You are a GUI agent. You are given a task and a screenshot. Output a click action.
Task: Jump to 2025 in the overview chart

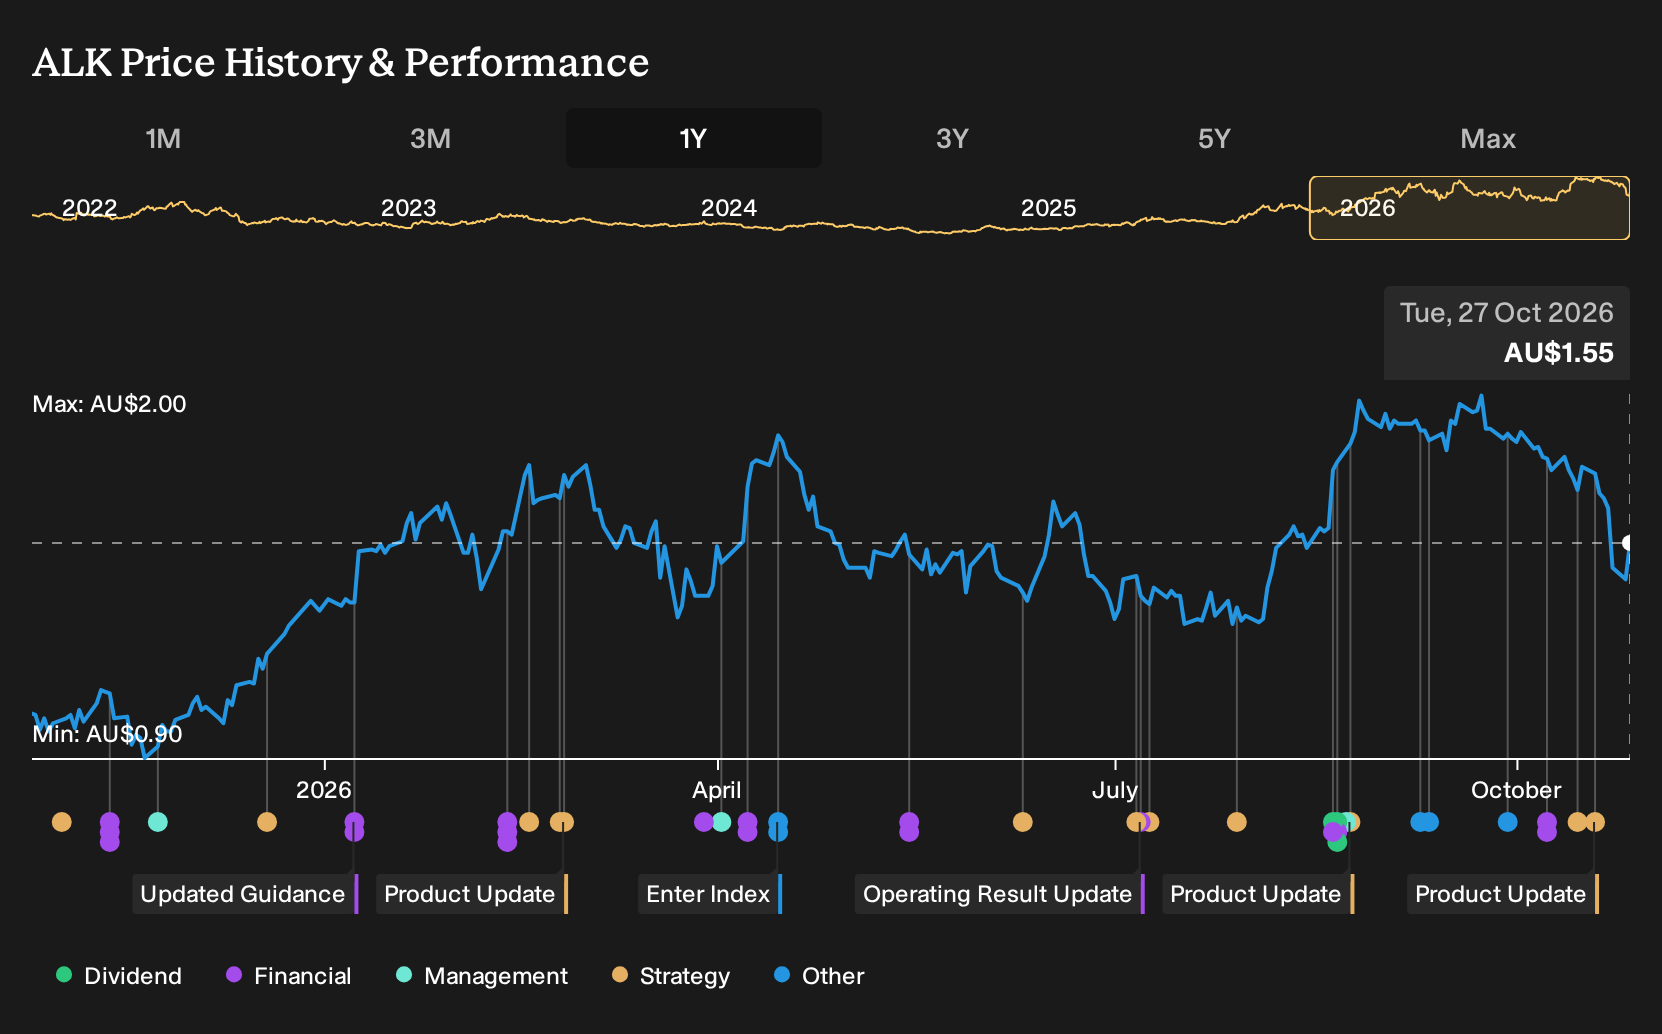coord(1049,208)
